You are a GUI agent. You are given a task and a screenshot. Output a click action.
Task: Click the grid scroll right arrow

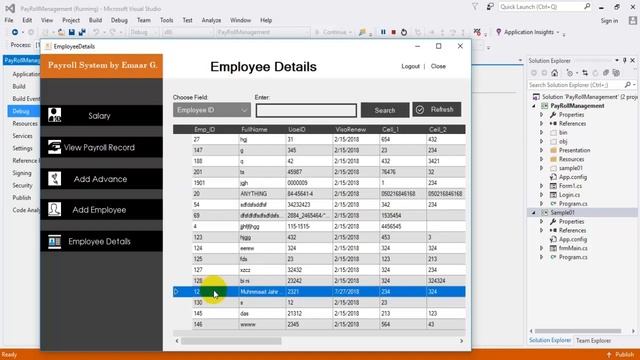pyautogui.click(x=462, y=341)
